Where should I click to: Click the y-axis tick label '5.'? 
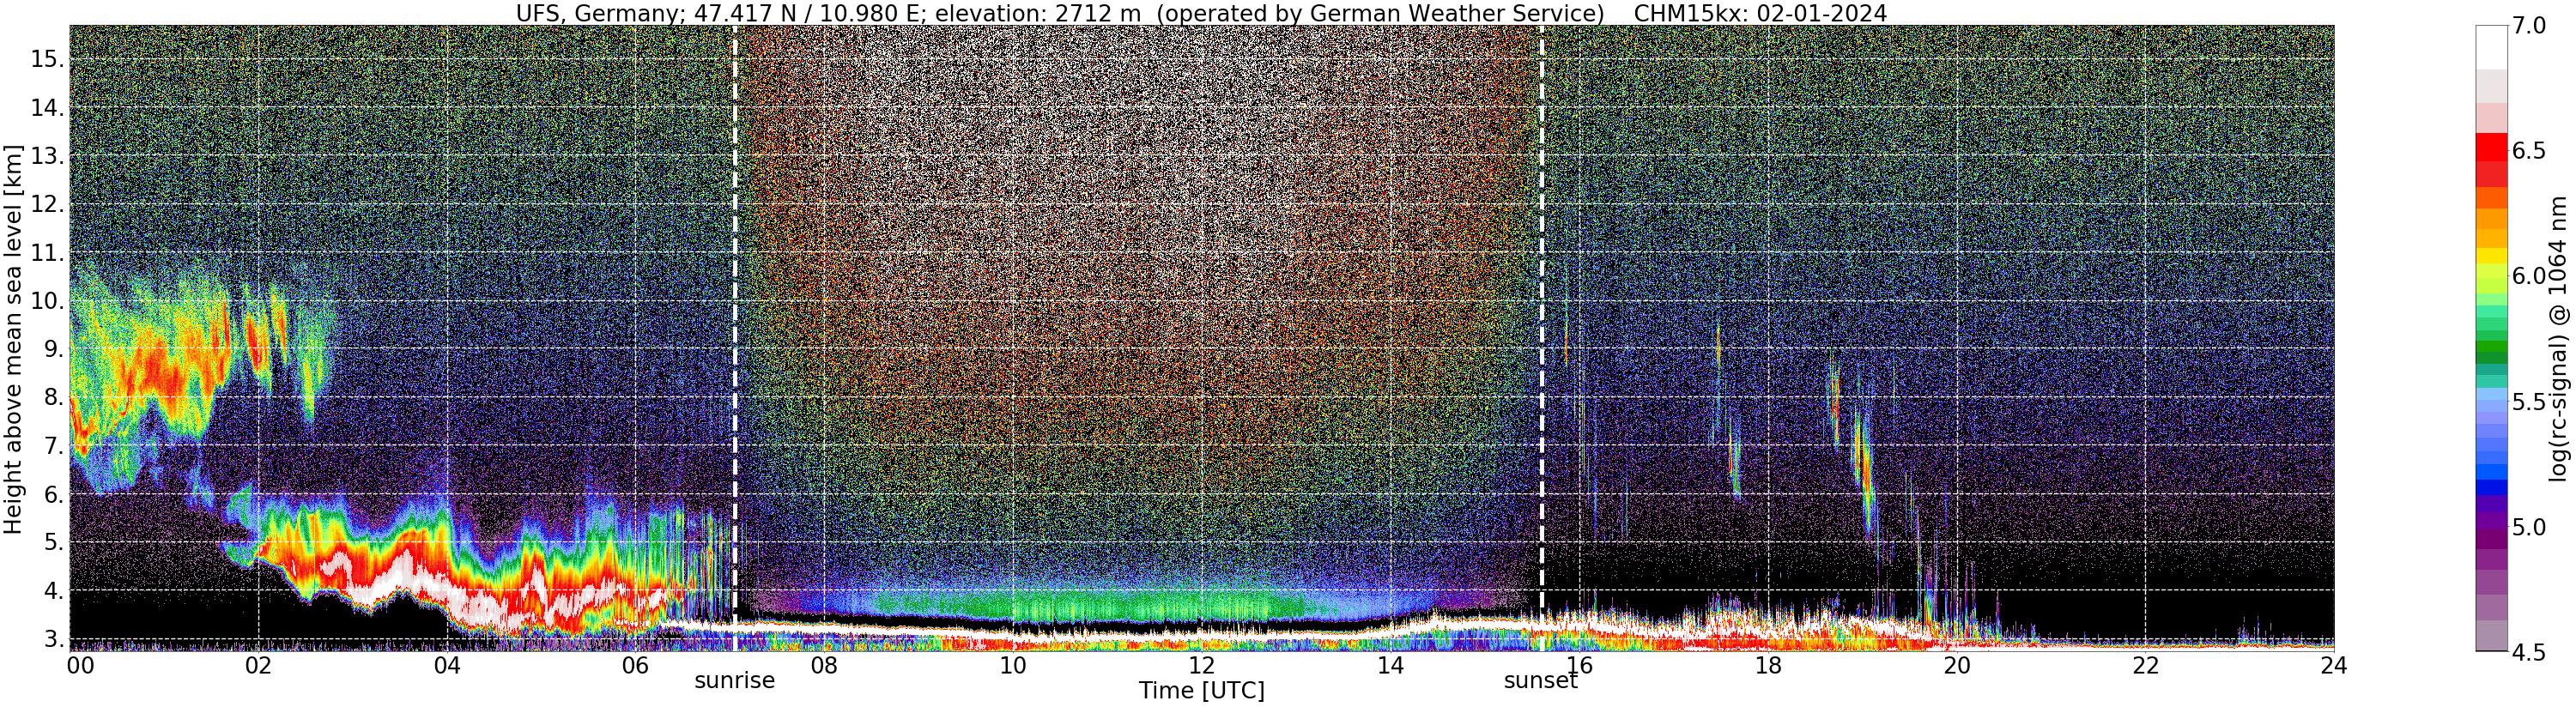53,543
